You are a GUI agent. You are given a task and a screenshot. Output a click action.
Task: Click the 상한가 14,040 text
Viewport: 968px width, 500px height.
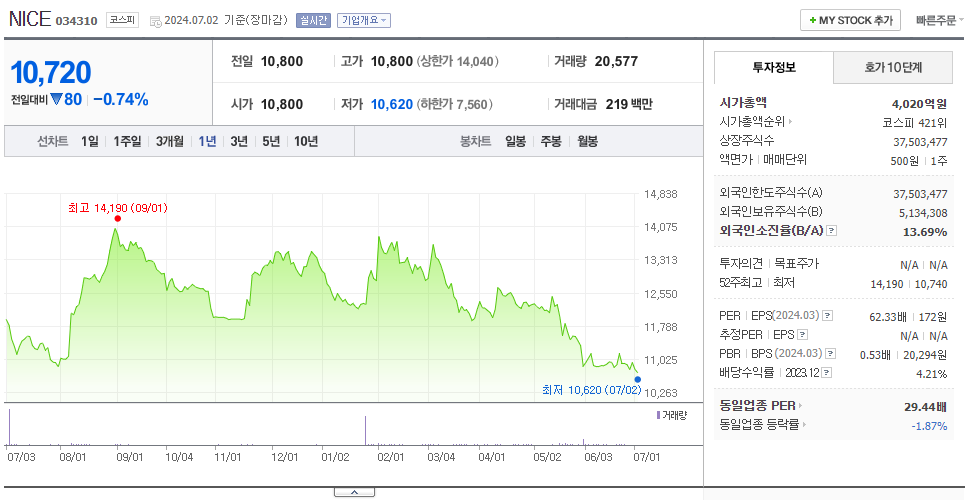[458, 62]
